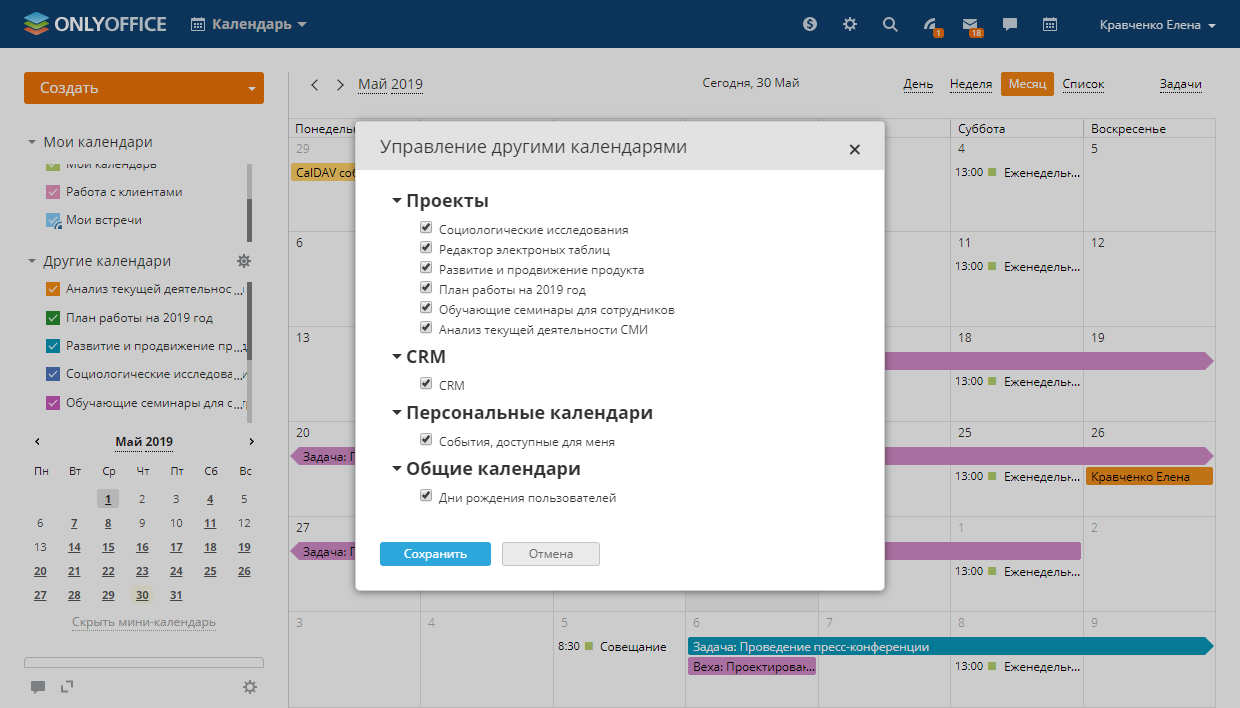Screen dimensions: 1240x708
Task: Click the orange Анализ текущей деятельности color box
Action: click(x=54, y=290)
